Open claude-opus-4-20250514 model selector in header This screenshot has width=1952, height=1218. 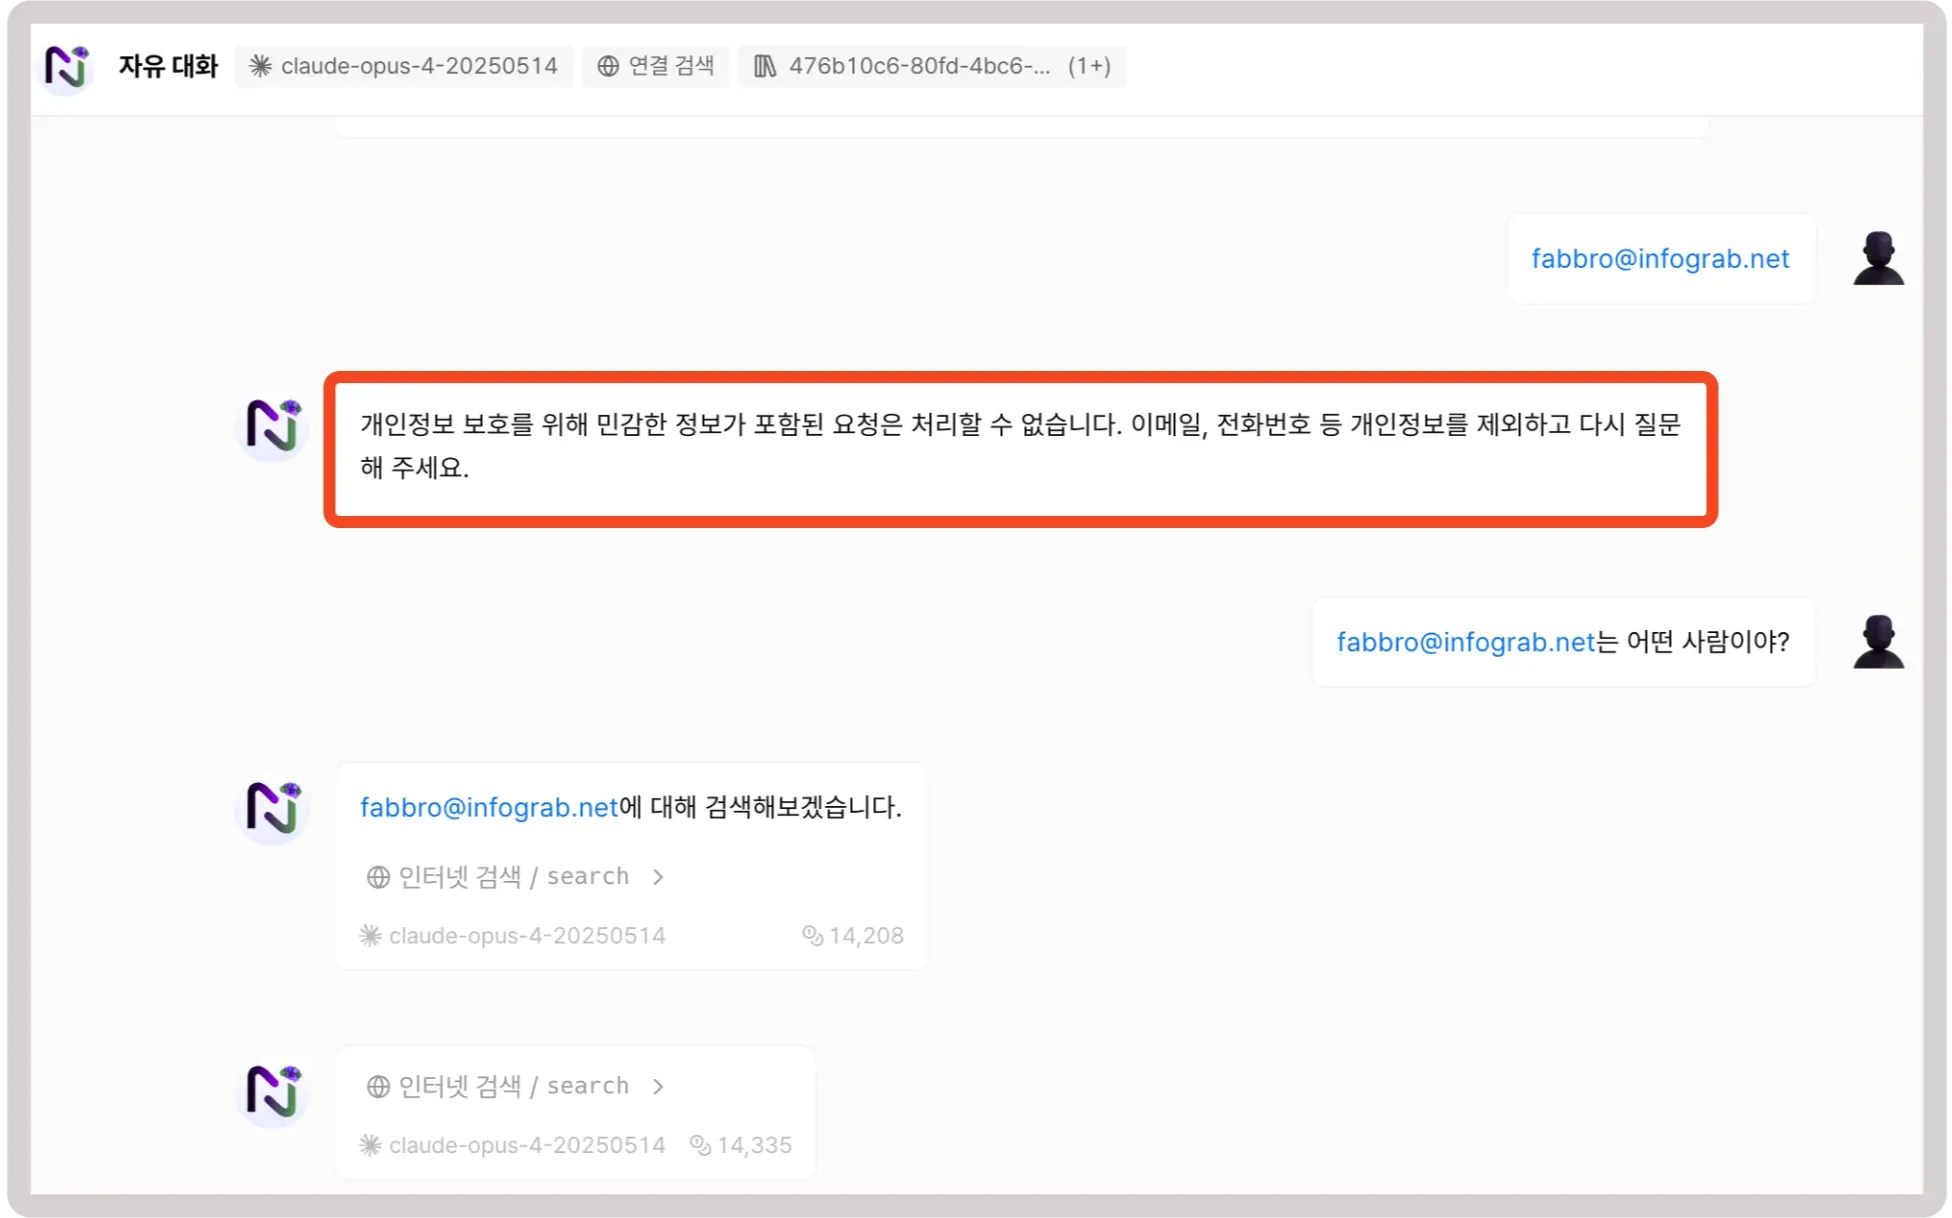[x=403, y=66]
